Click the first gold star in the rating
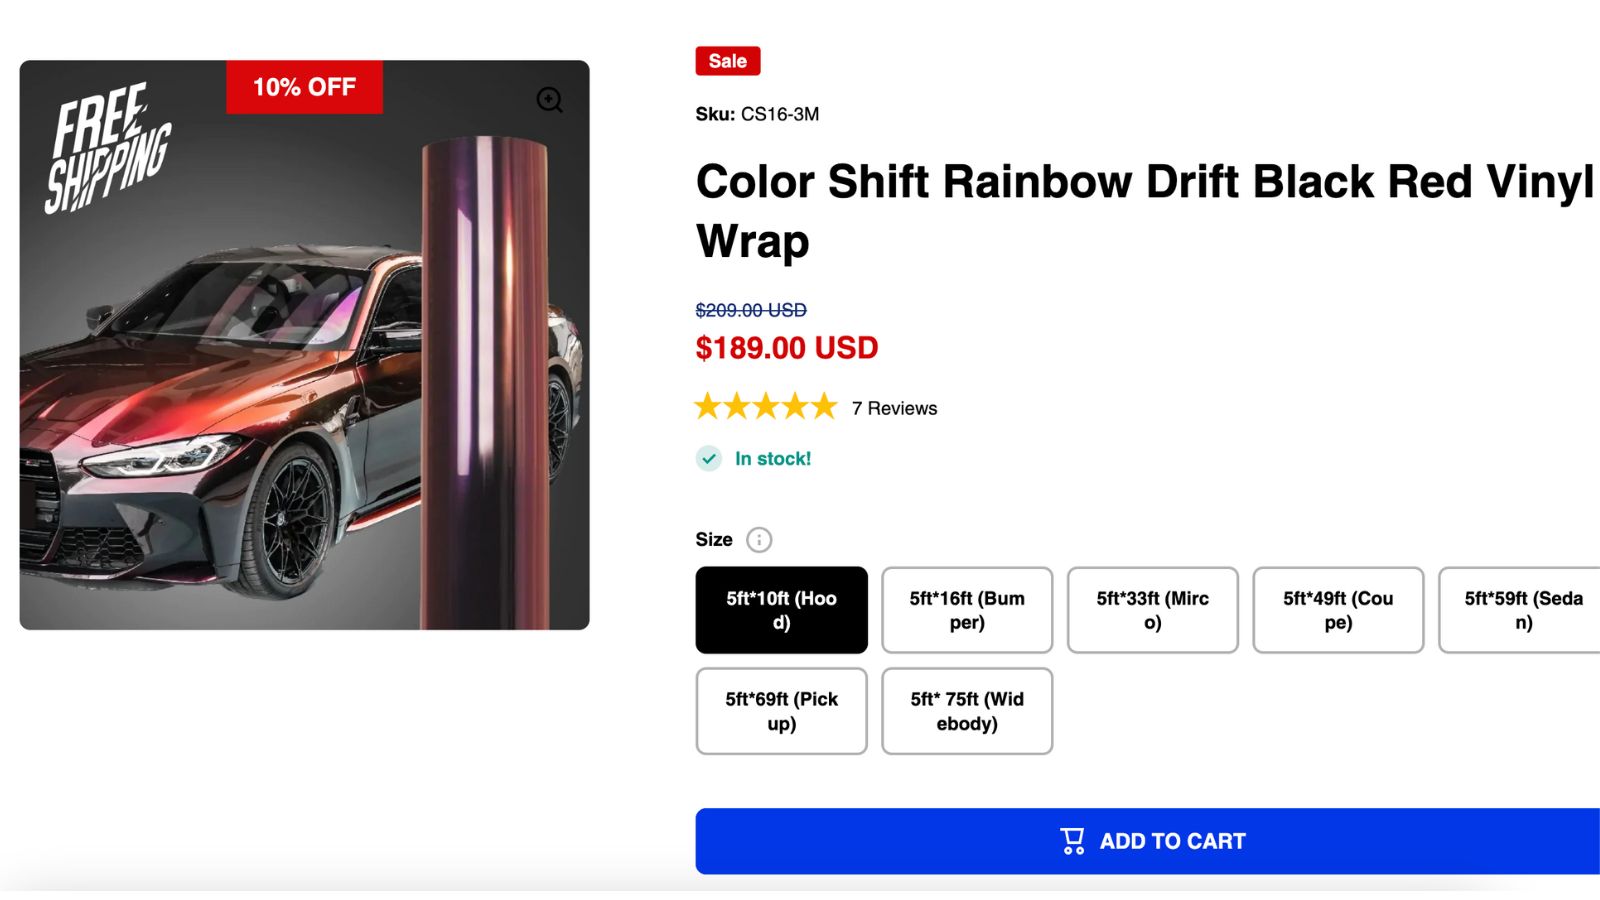 708,407
